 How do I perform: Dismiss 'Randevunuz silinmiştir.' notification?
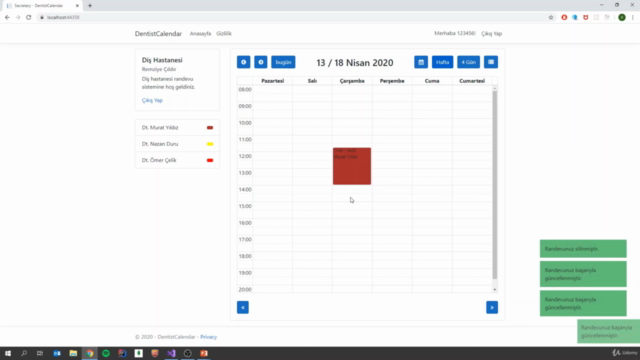(x=583, y=249)
